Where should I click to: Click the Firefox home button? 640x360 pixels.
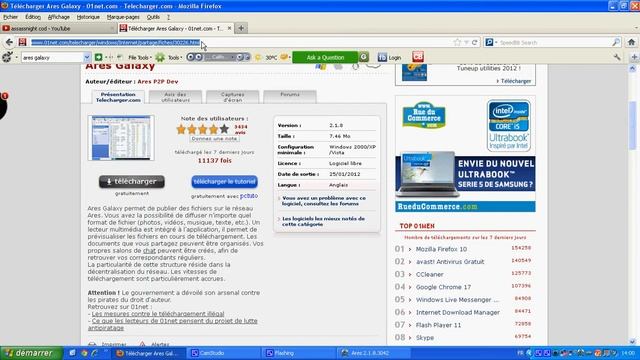pyautogui.click(x=631, y=42)
